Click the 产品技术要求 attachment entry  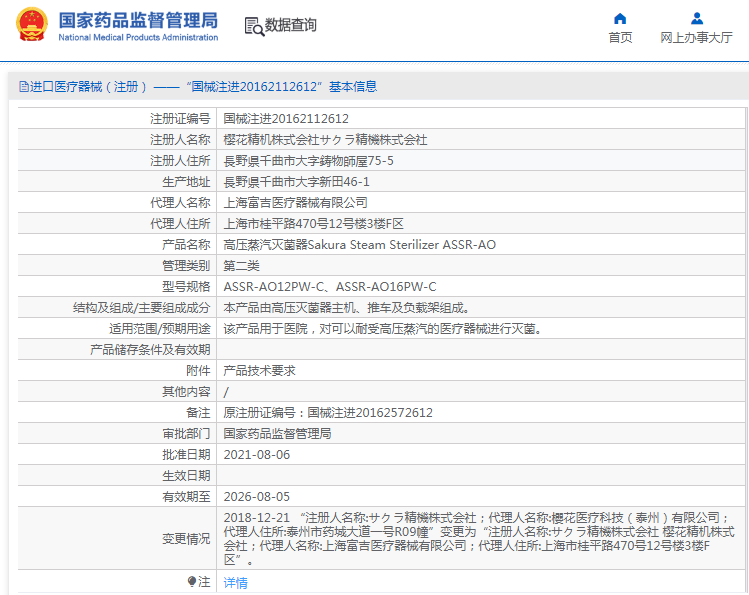(x=259, y=370)
